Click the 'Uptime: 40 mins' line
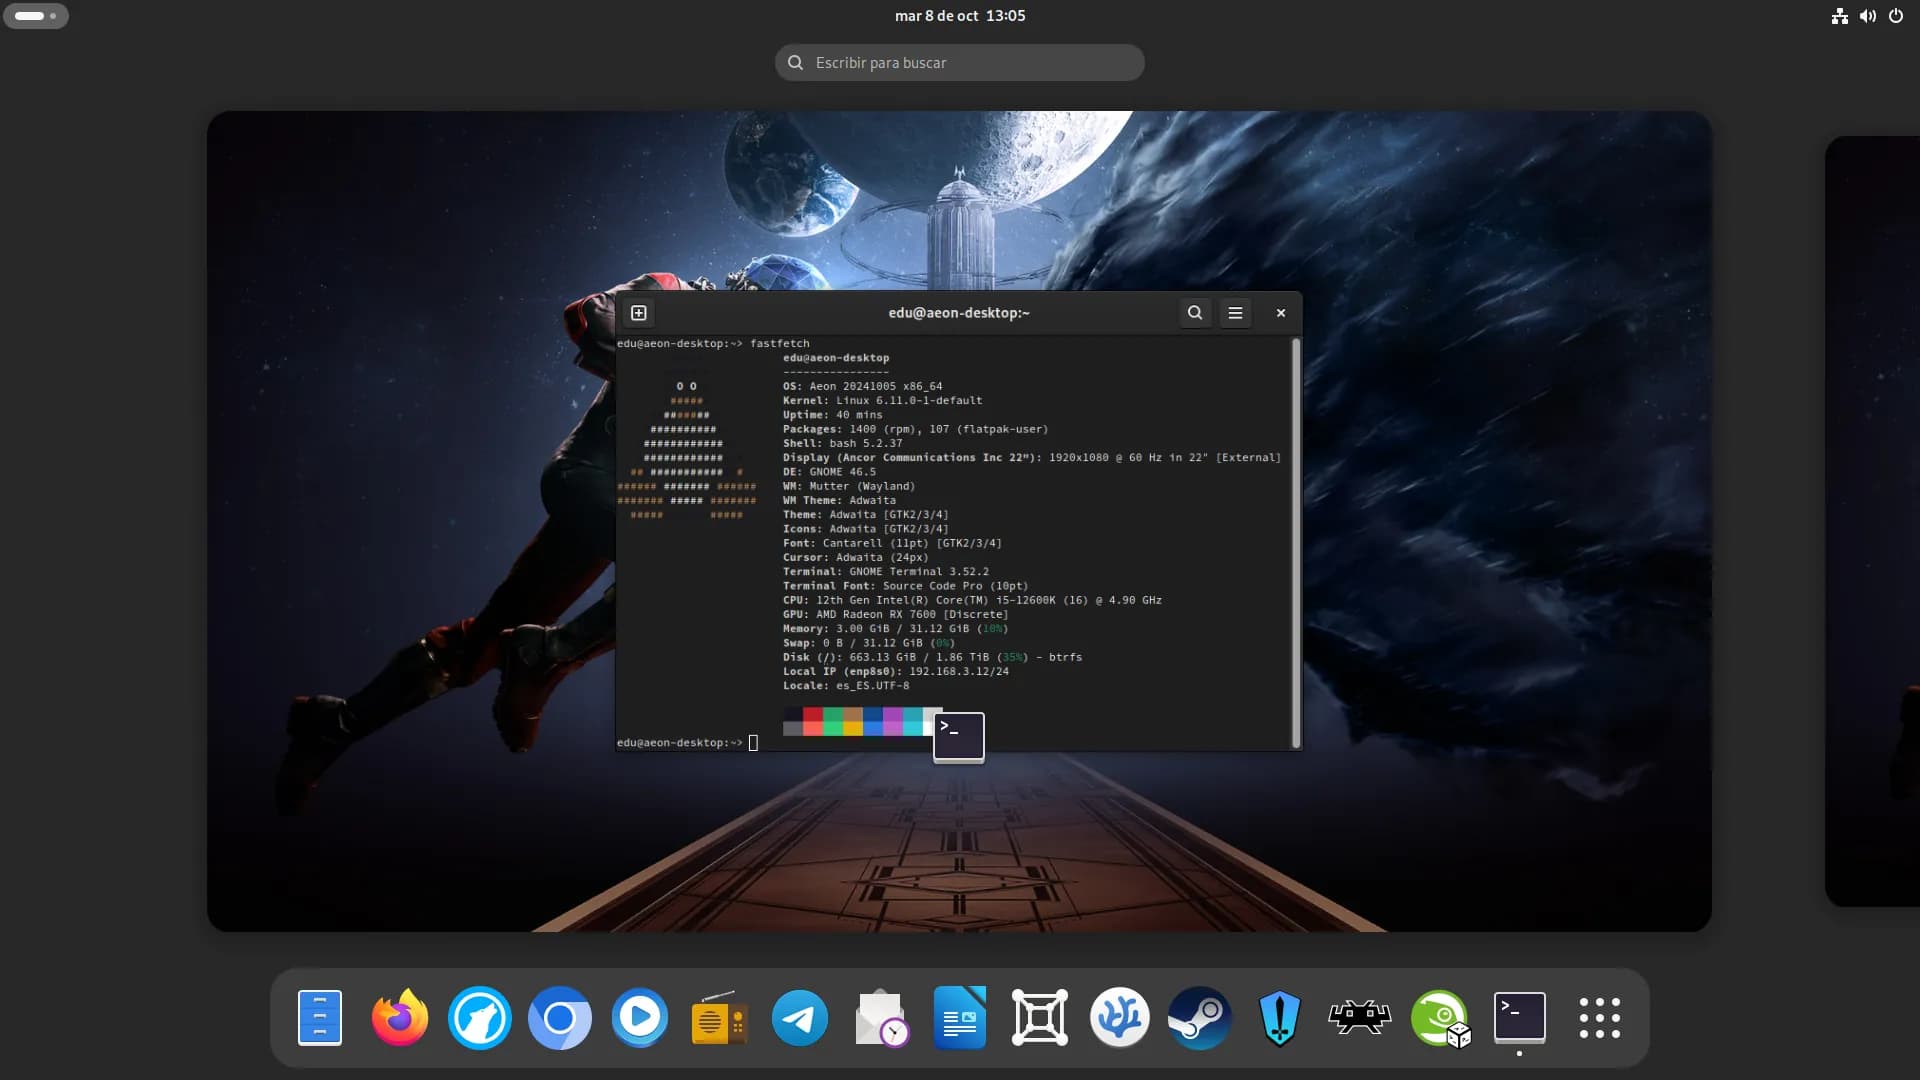 click(832, 415)
